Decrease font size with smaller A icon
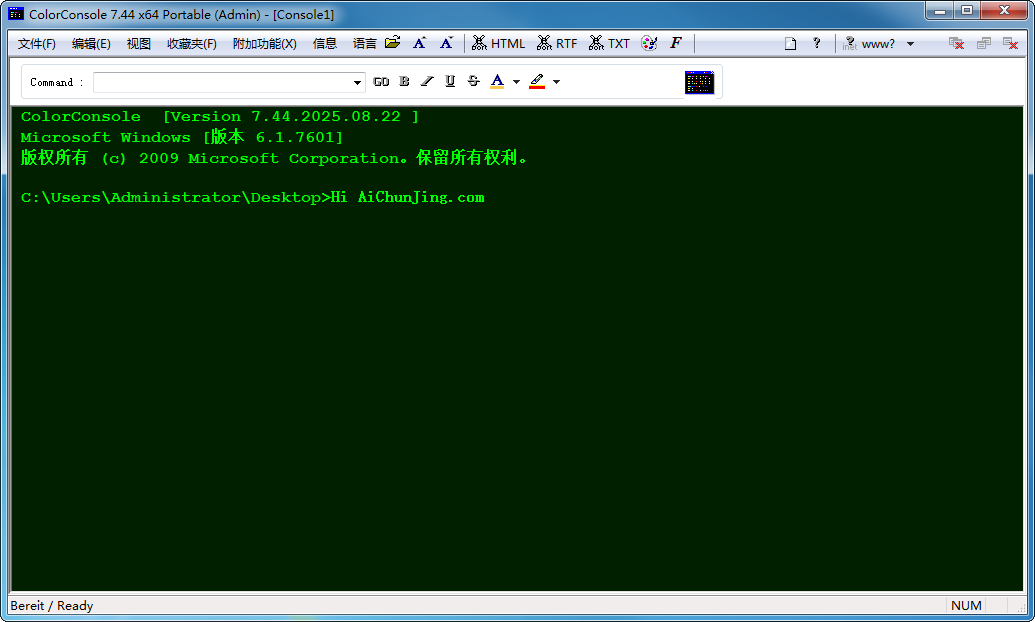This screenshot has width=1035, height=622. 446,43
